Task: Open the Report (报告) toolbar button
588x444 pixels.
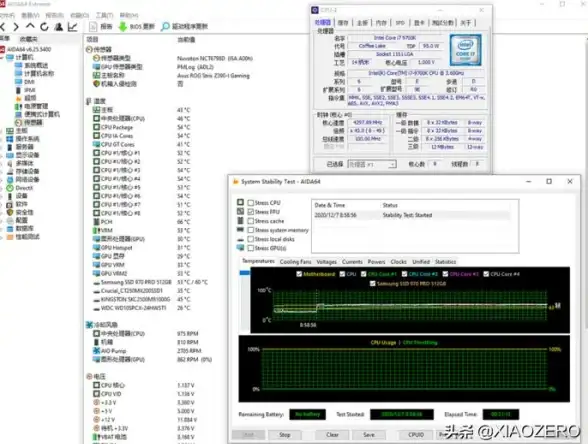Action: click(101, 27)
